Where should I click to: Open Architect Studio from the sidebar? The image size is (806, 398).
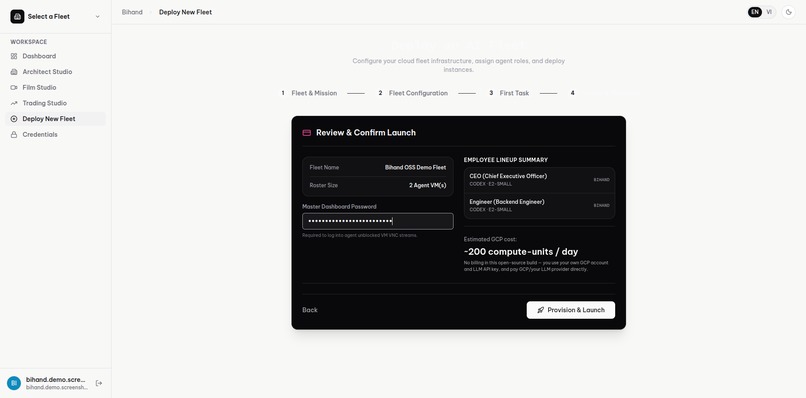tap(56, 72)
